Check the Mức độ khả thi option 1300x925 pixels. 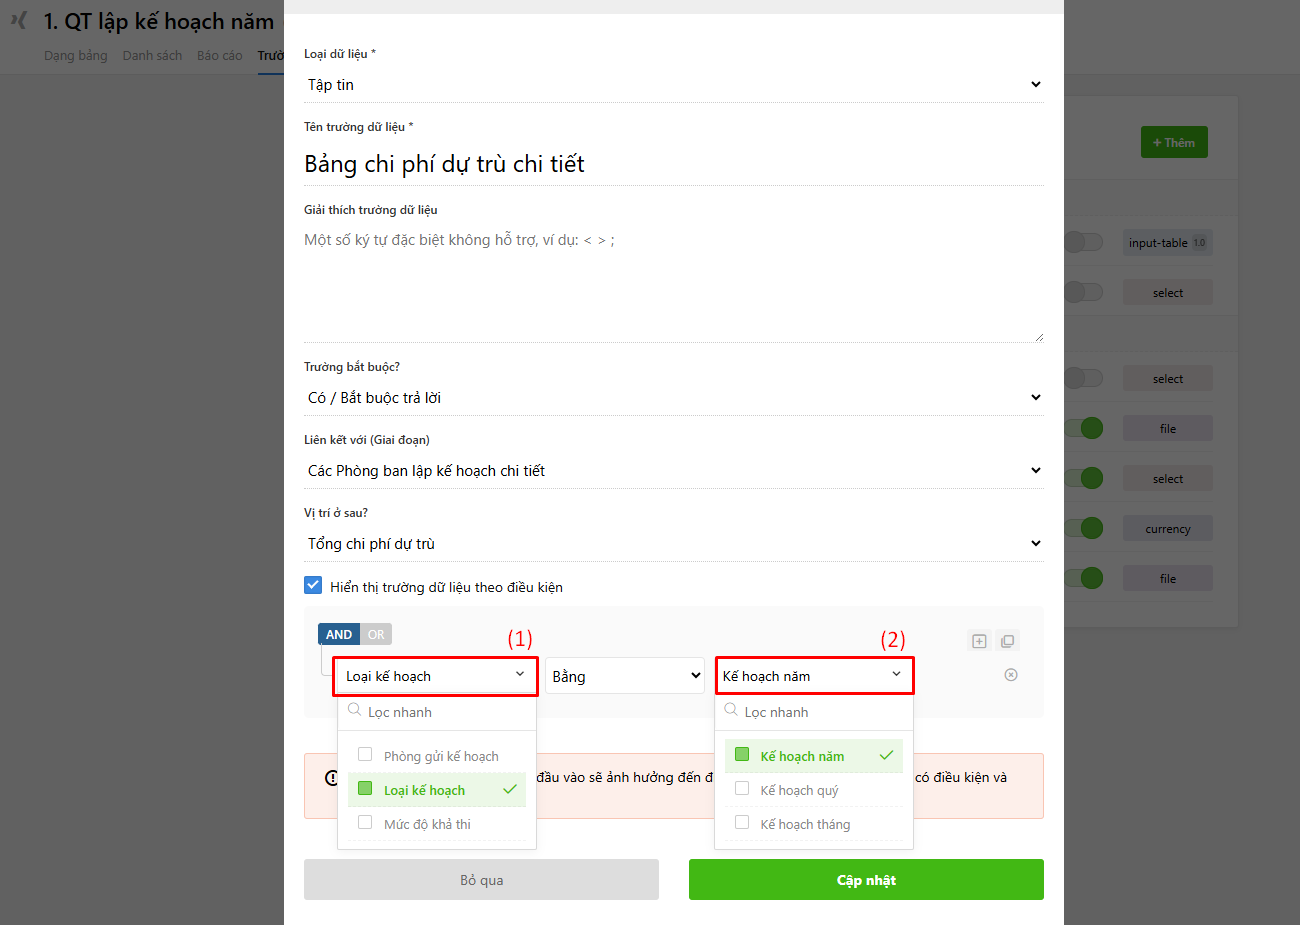tap(365, 823)
